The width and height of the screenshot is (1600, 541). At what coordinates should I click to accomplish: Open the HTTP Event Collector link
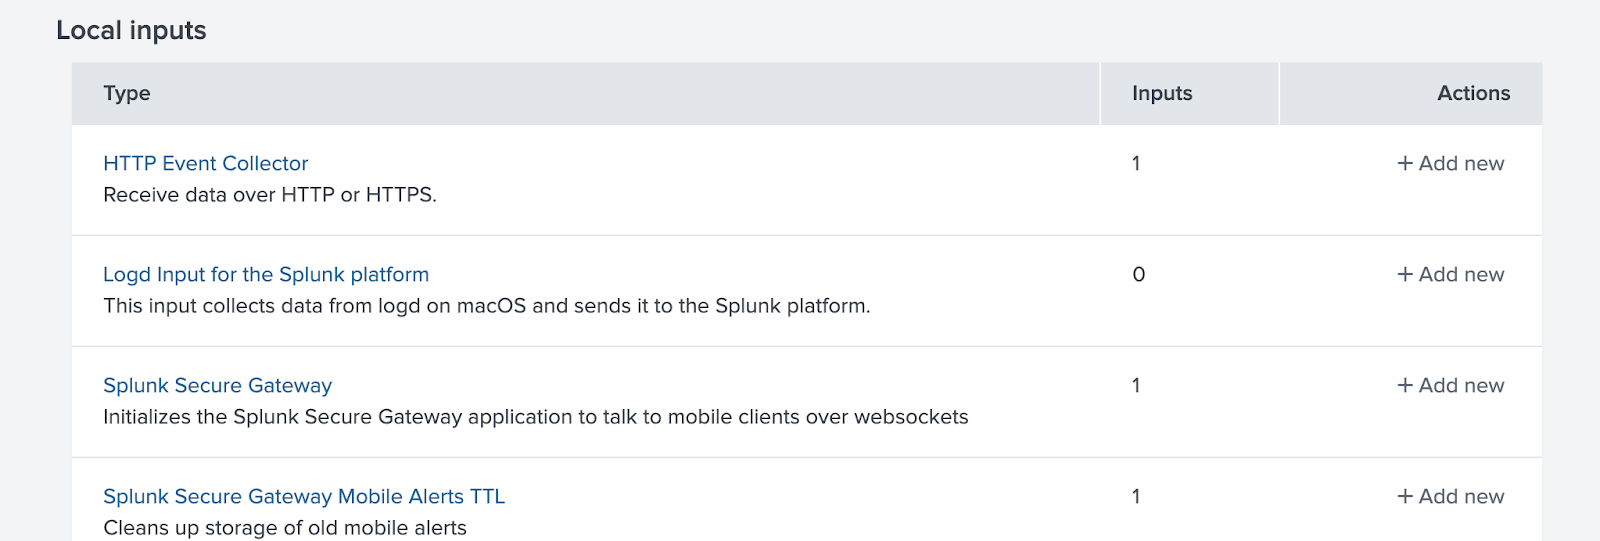205,163
